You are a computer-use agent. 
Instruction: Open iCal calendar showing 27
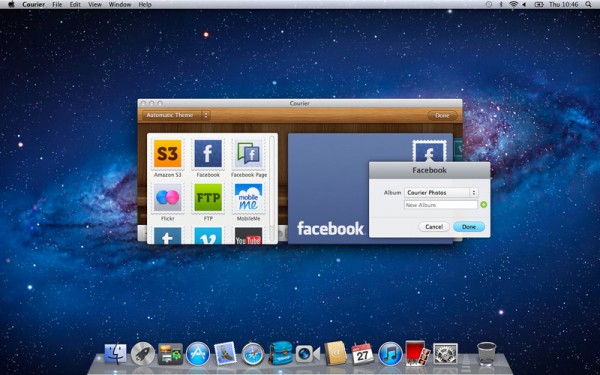363,353
